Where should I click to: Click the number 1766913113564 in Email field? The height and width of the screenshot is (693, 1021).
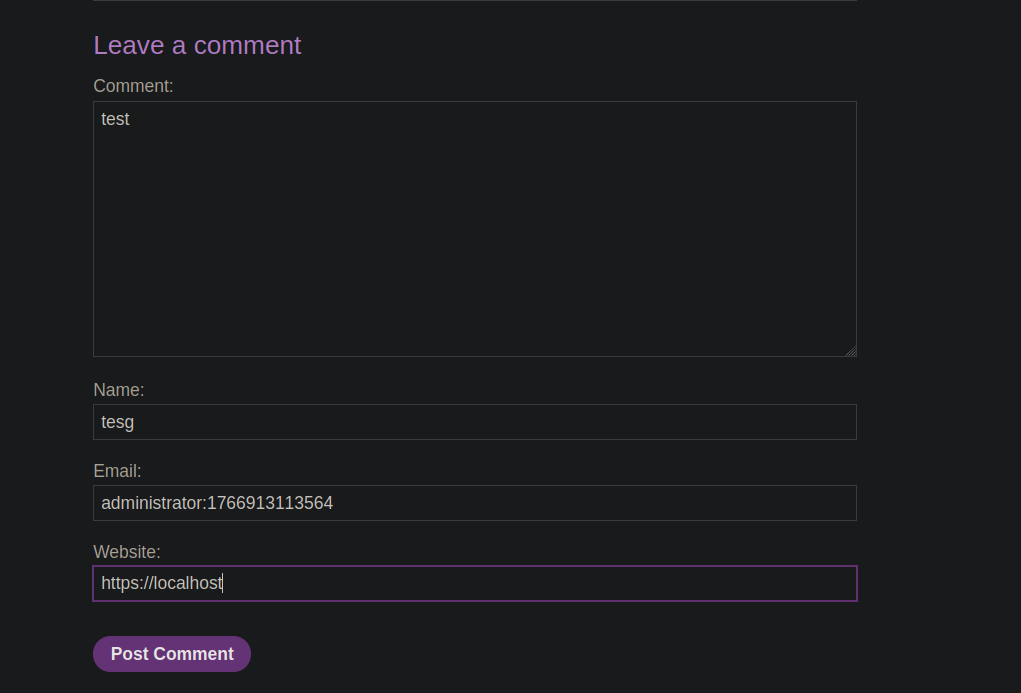[x=270, y=503]
